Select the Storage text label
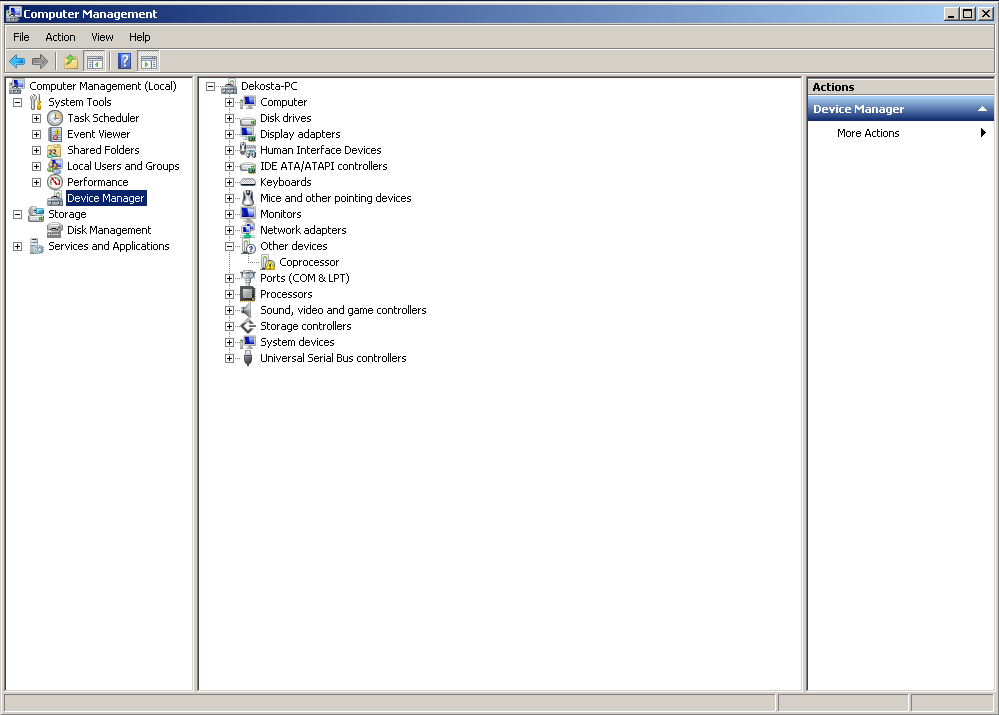Viewport: 999px width, 715px height. pos(67,214)
